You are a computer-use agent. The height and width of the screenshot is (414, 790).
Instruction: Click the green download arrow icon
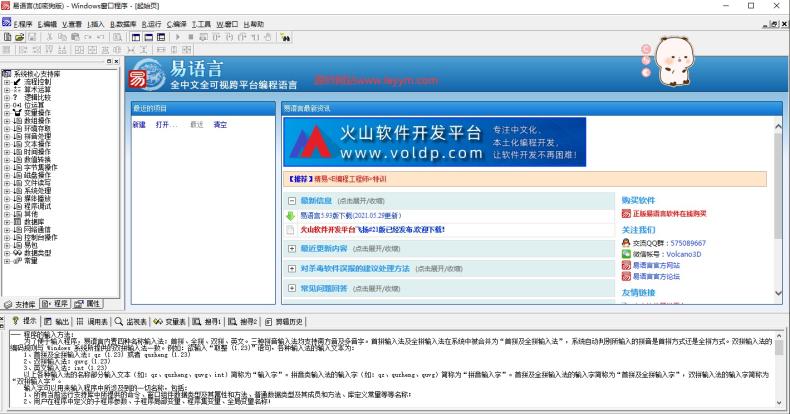pos(291,216)
